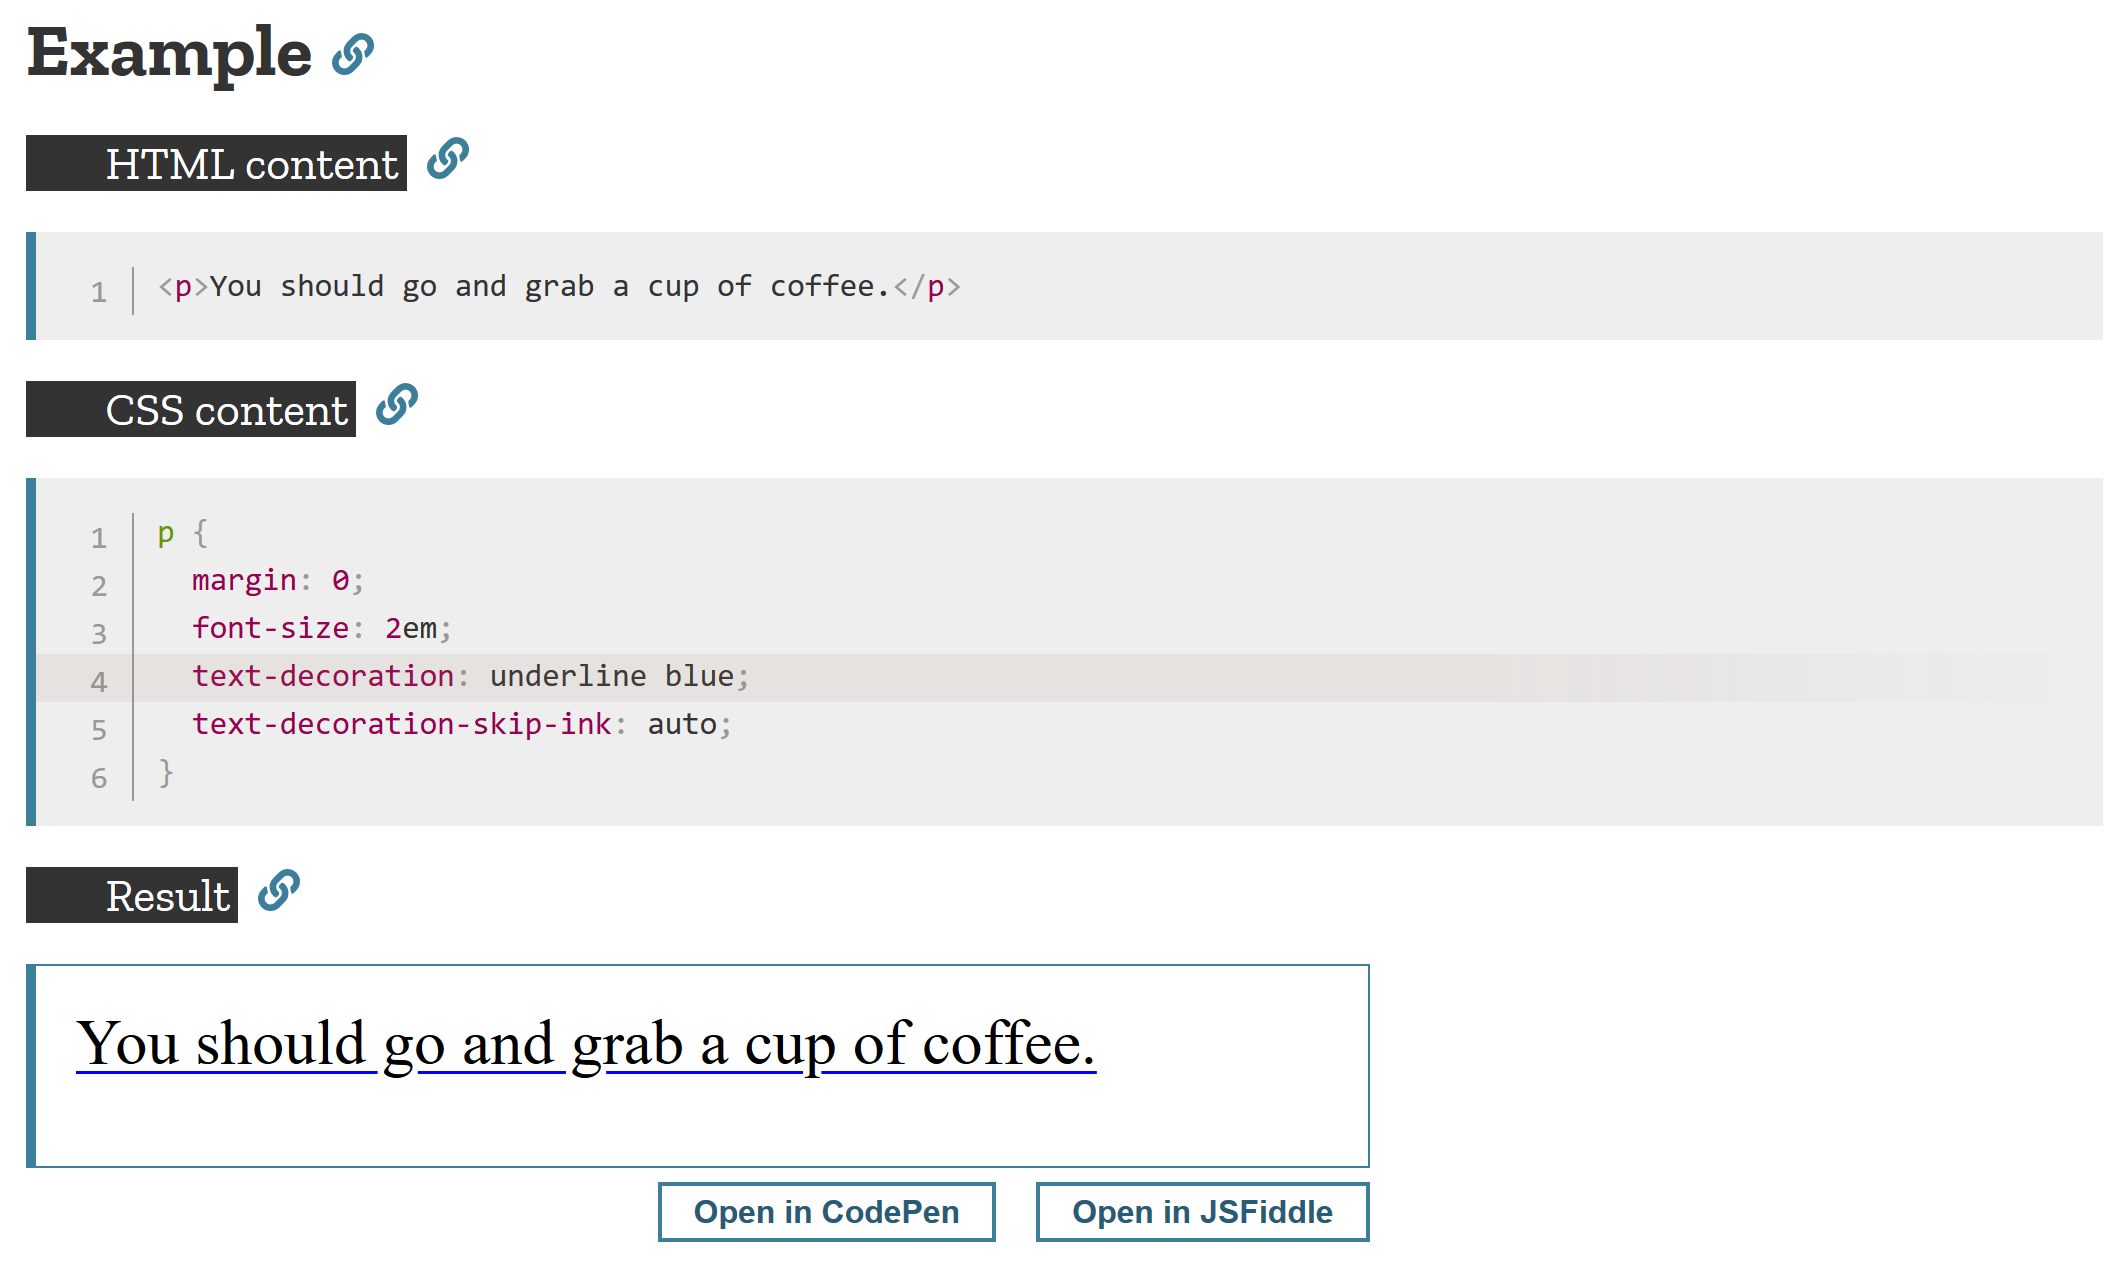Screen dimensions: 2117x1271
Task: Click the link icon next to CSS content
Action: coord(397,405)
